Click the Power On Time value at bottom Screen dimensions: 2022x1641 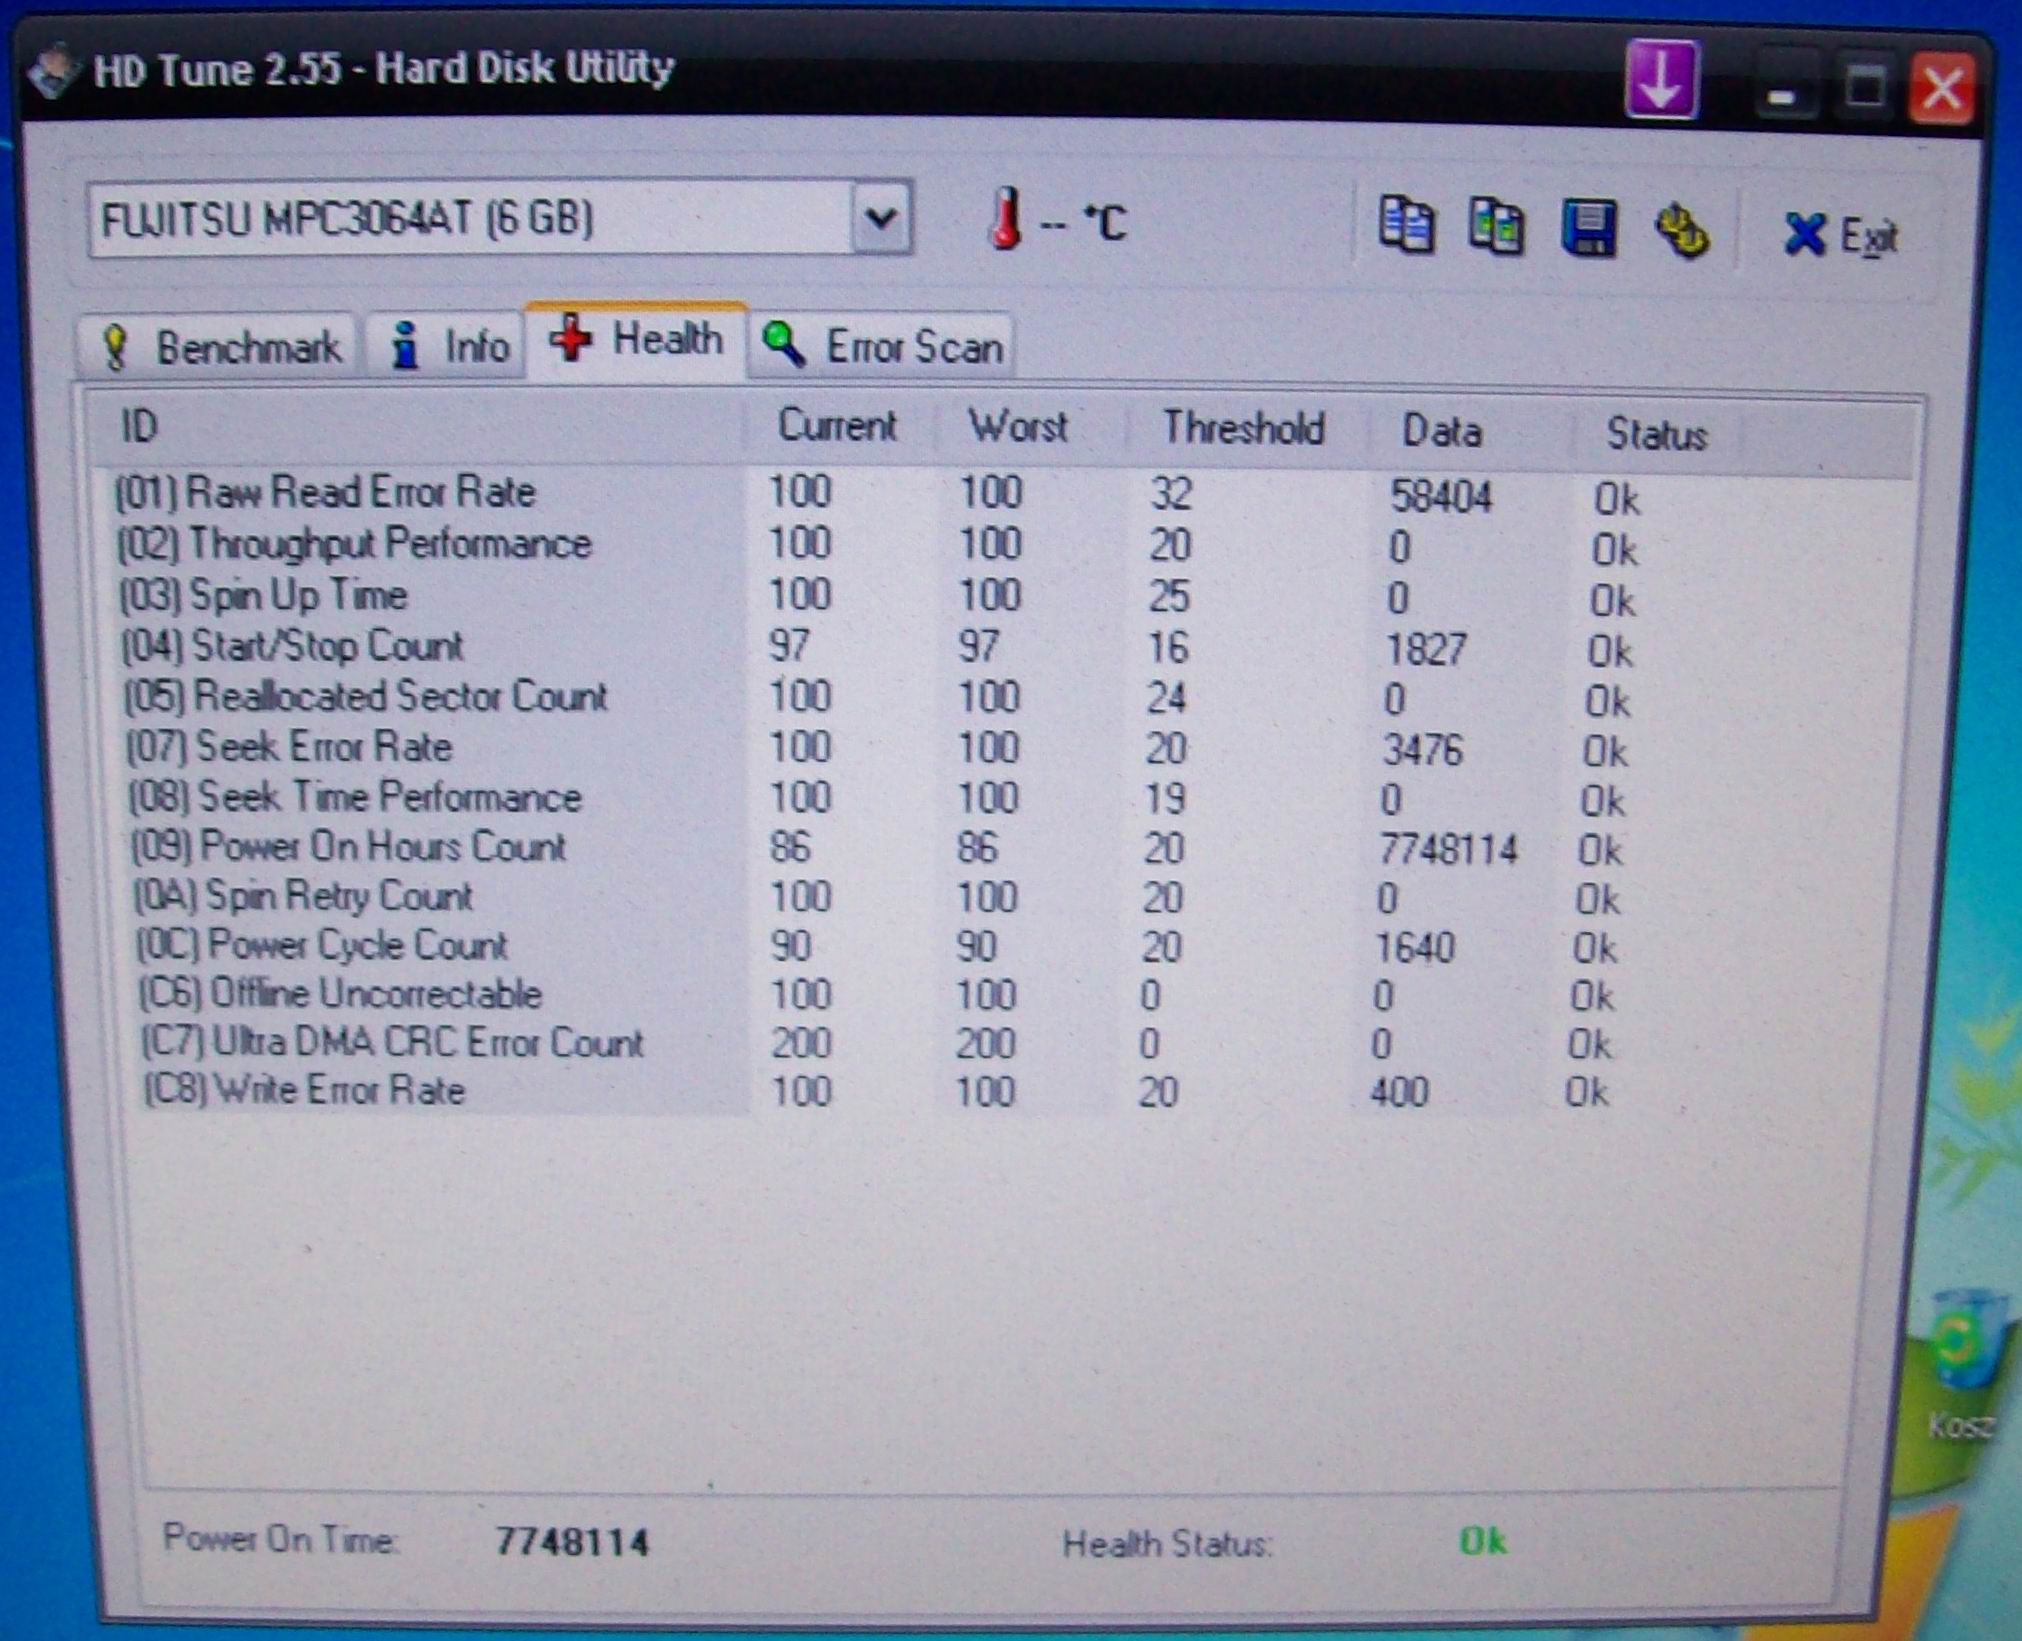572,1542
